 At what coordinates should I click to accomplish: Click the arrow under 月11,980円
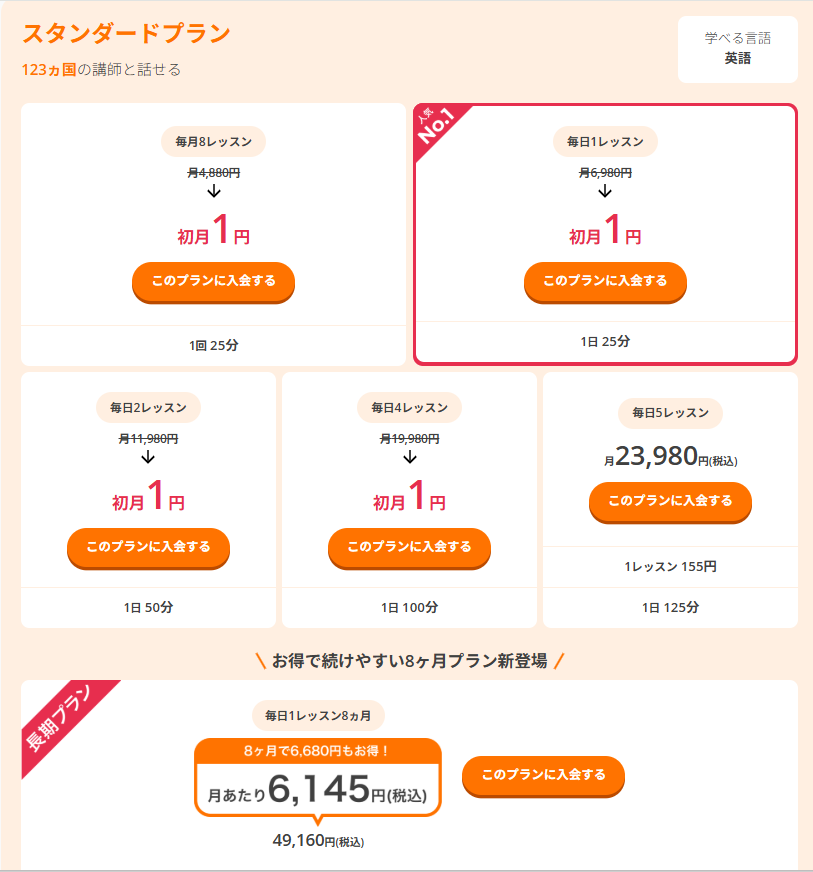click(x=148, y=457)
